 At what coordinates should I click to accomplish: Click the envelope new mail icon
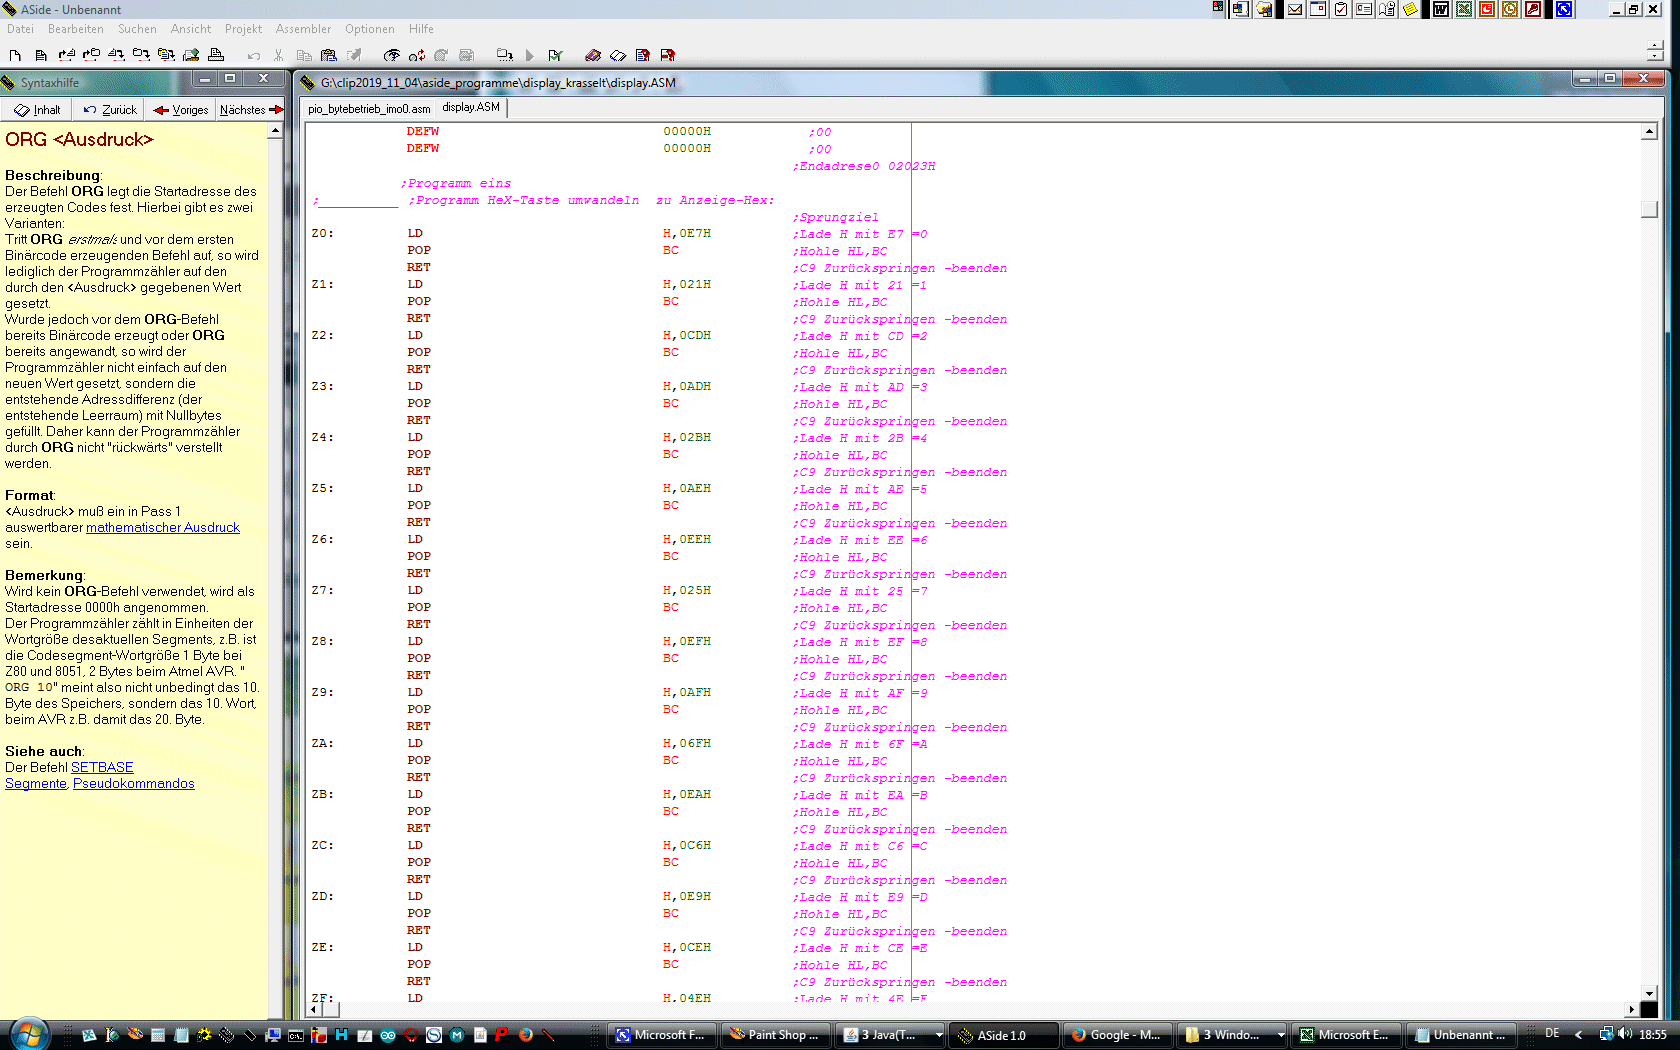pos(1295,9)
